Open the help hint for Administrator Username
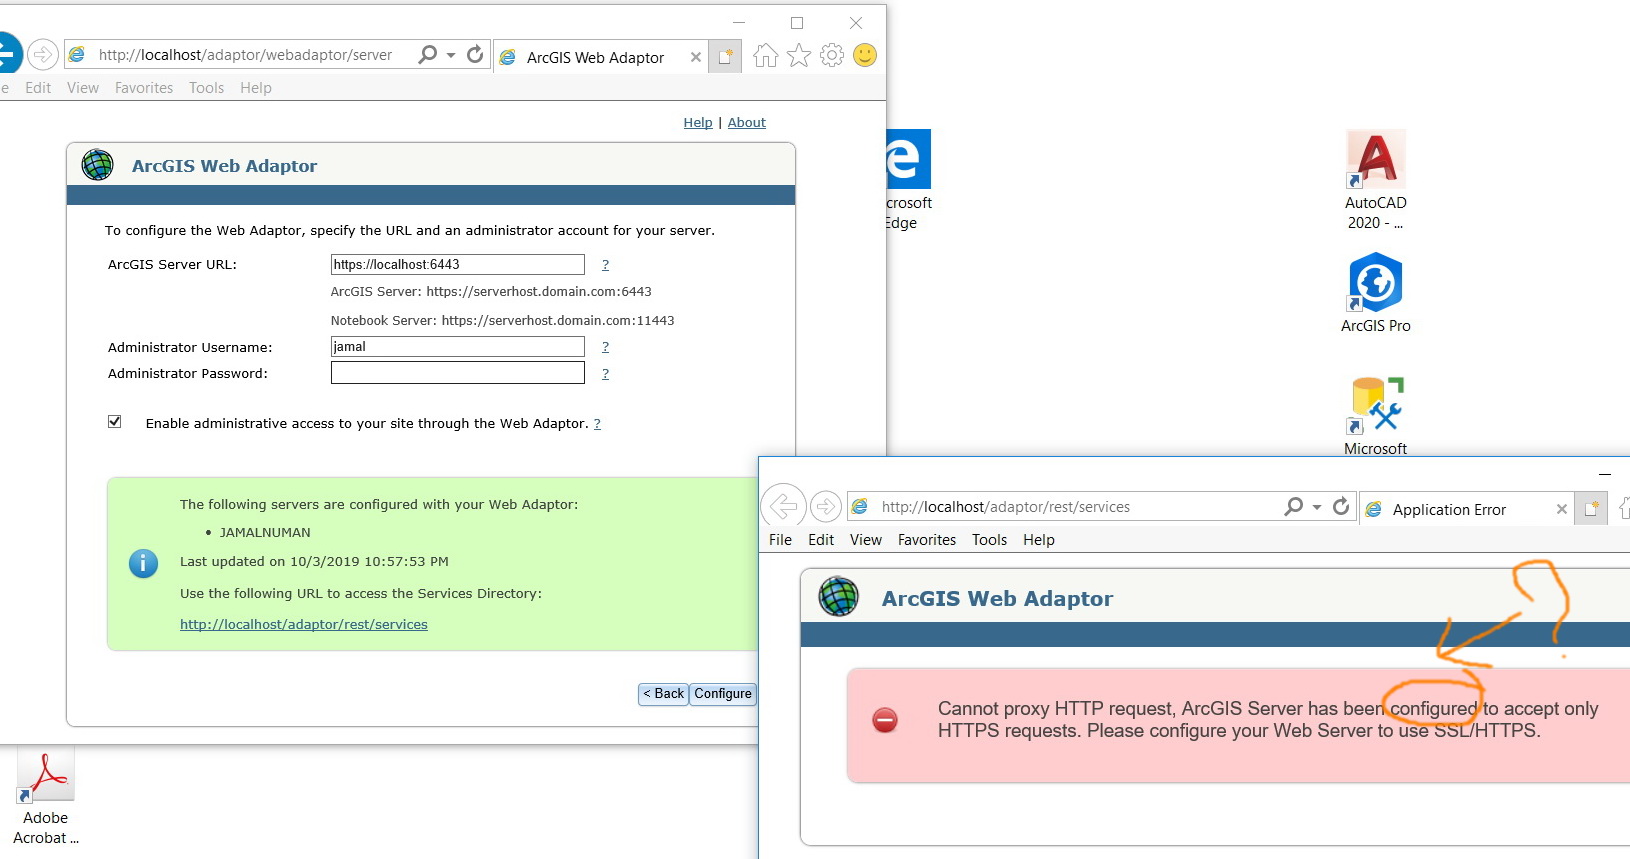The height and width of the screenshot is (859, 1630). coord(605,347)
